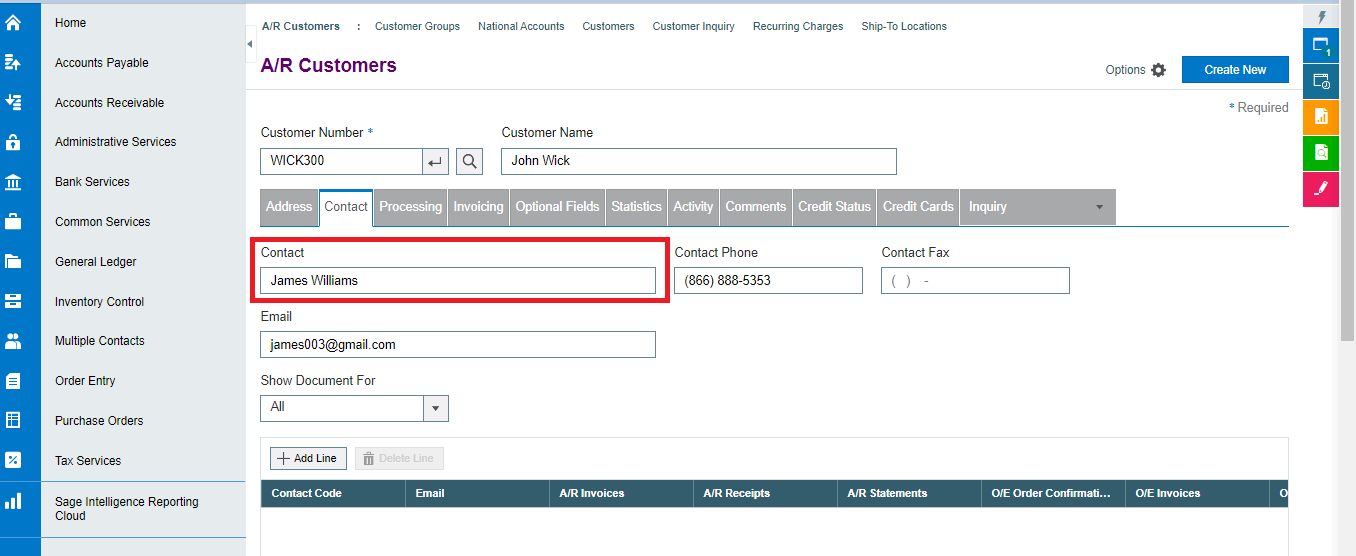Click the Contact field James Williams
This screenshot has height=556, width=1356.
pyautogui.click(x=458, y=281)
